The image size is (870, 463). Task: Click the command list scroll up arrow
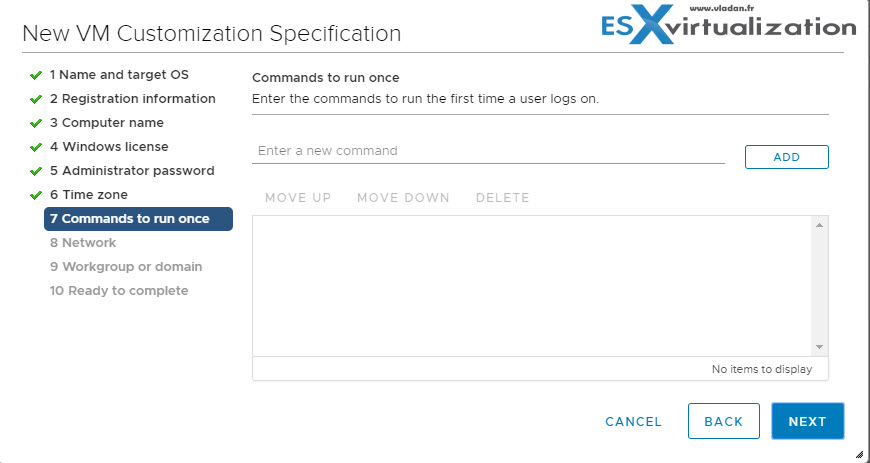pyautogui.click(x=820, y=225)
